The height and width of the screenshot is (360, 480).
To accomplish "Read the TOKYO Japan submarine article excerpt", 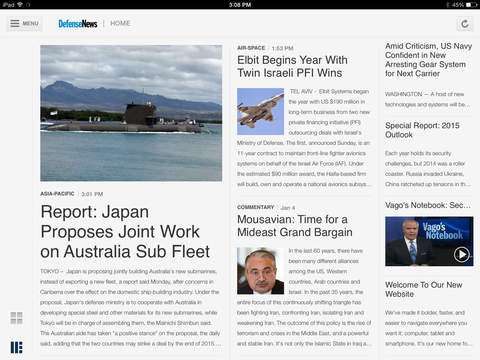I will tap(130, 307).
